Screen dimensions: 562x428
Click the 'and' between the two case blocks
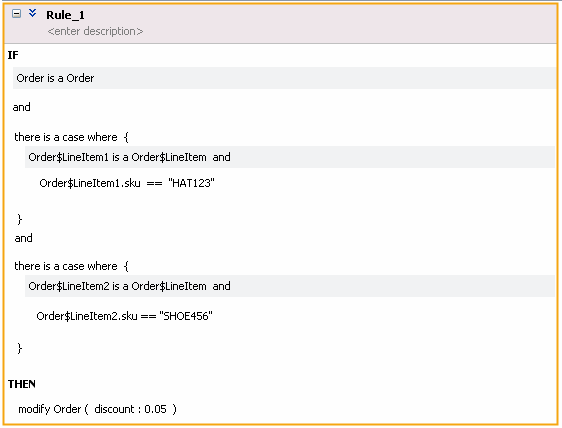click(23, 238)
